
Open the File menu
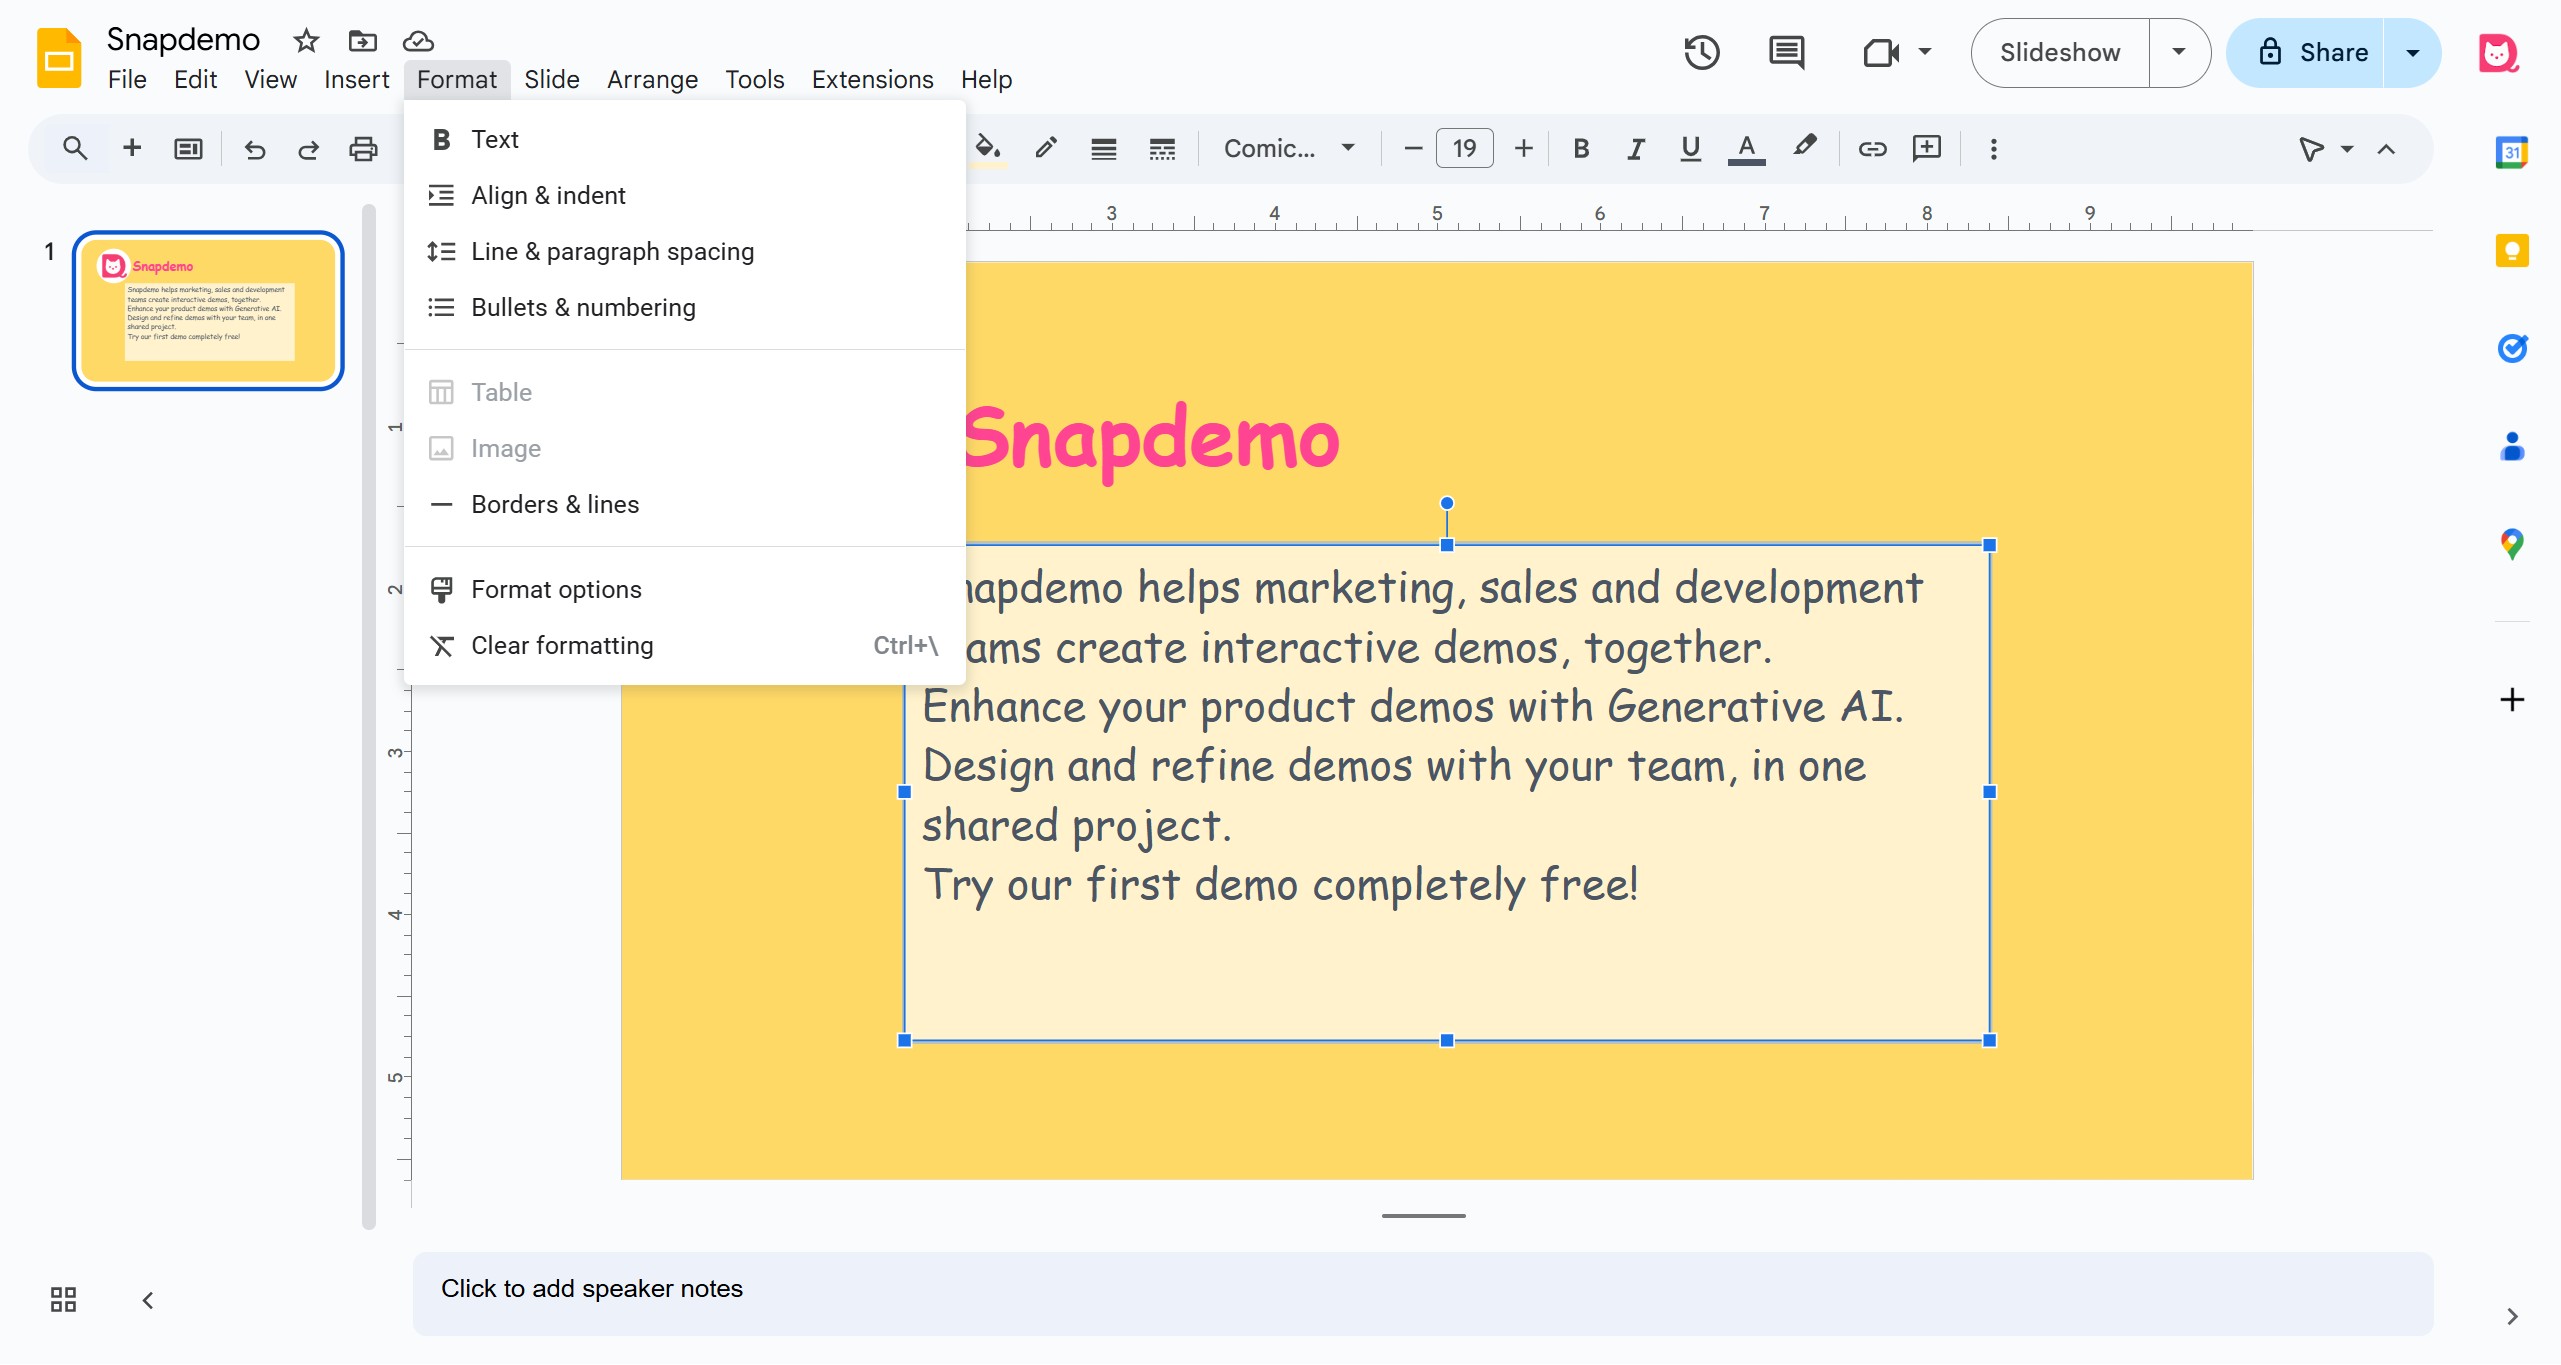[x=127, y=80]
